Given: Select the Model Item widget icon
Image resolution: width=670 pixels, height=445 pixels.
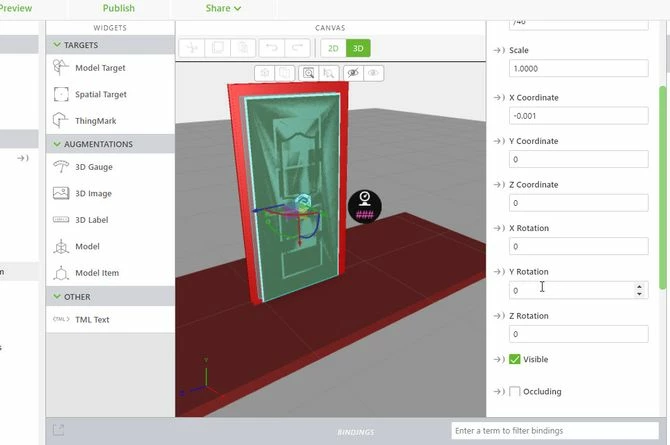Looking at the screenshot, I should coord(61,273).
